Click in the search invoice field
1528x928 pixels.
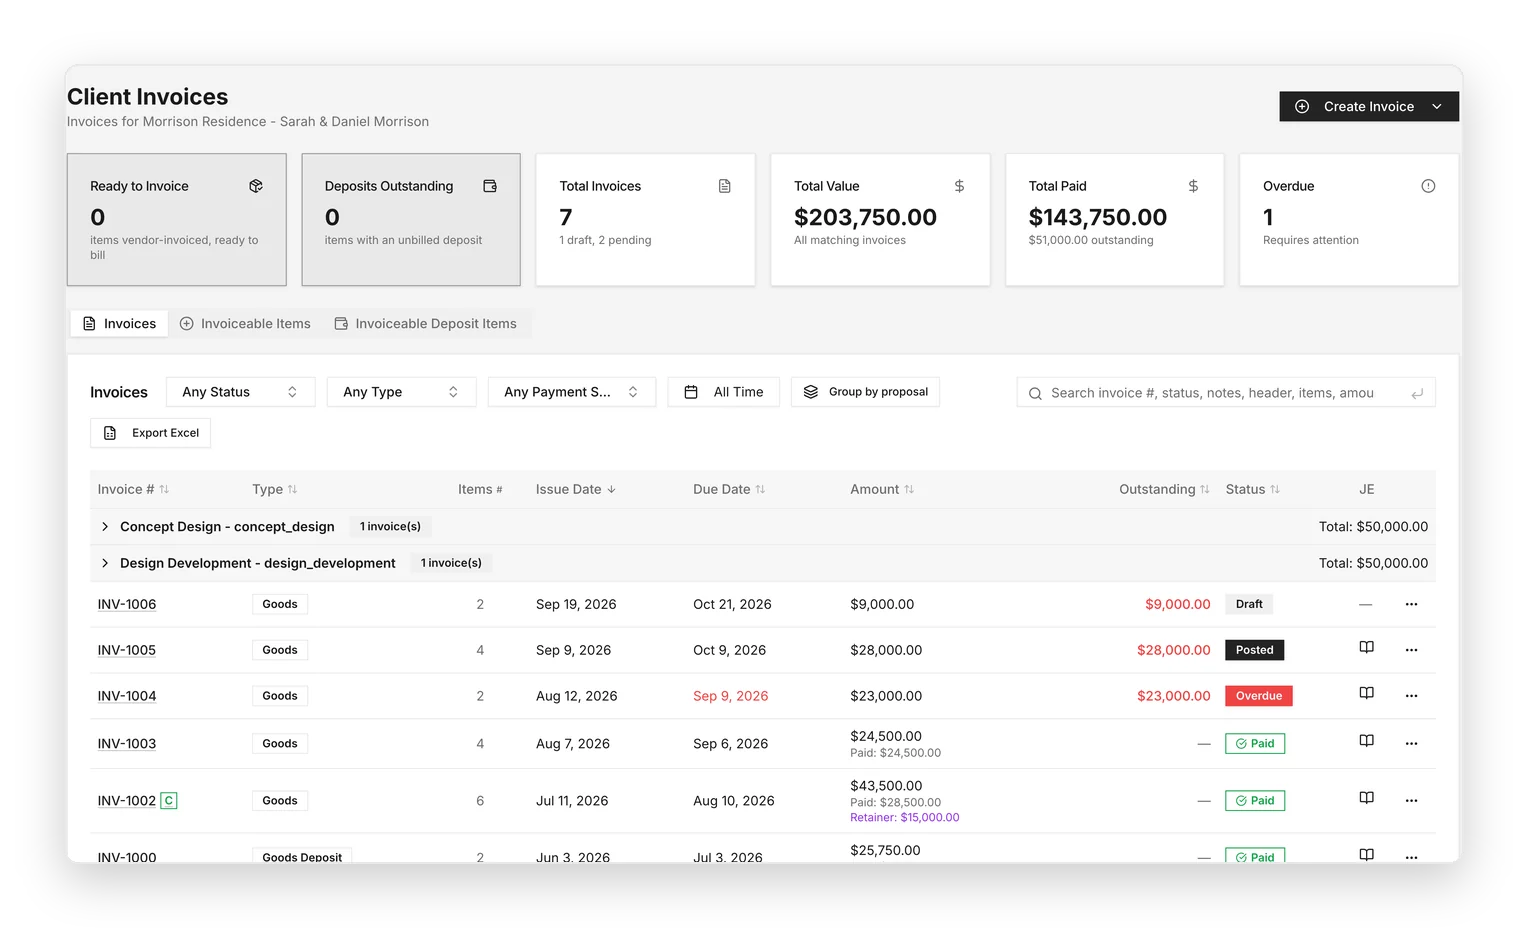[x=1226, y=392]
